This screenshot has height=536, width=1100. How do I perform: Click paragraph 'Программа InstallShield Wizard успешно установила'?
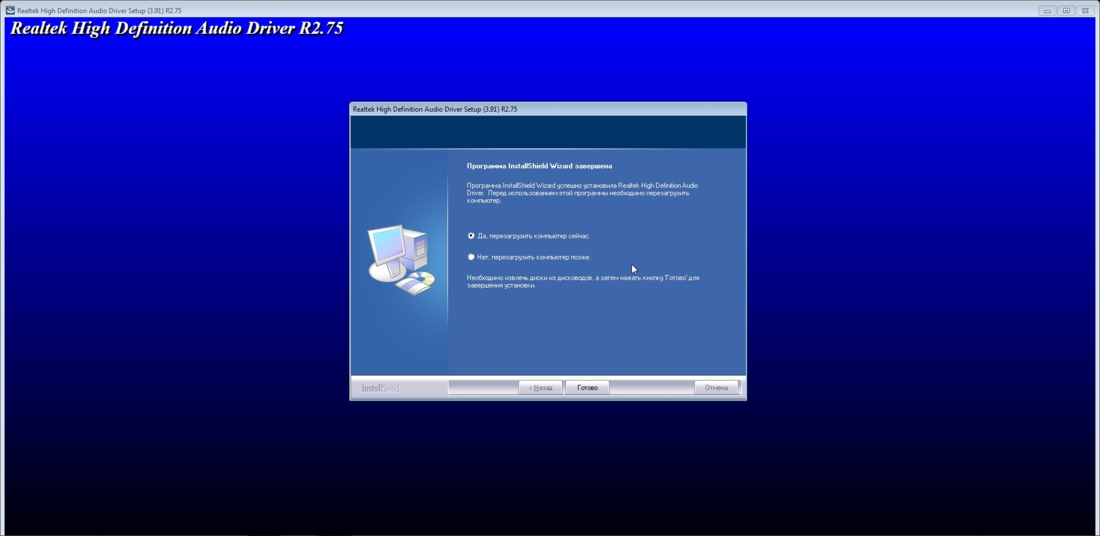click(582, 193)
